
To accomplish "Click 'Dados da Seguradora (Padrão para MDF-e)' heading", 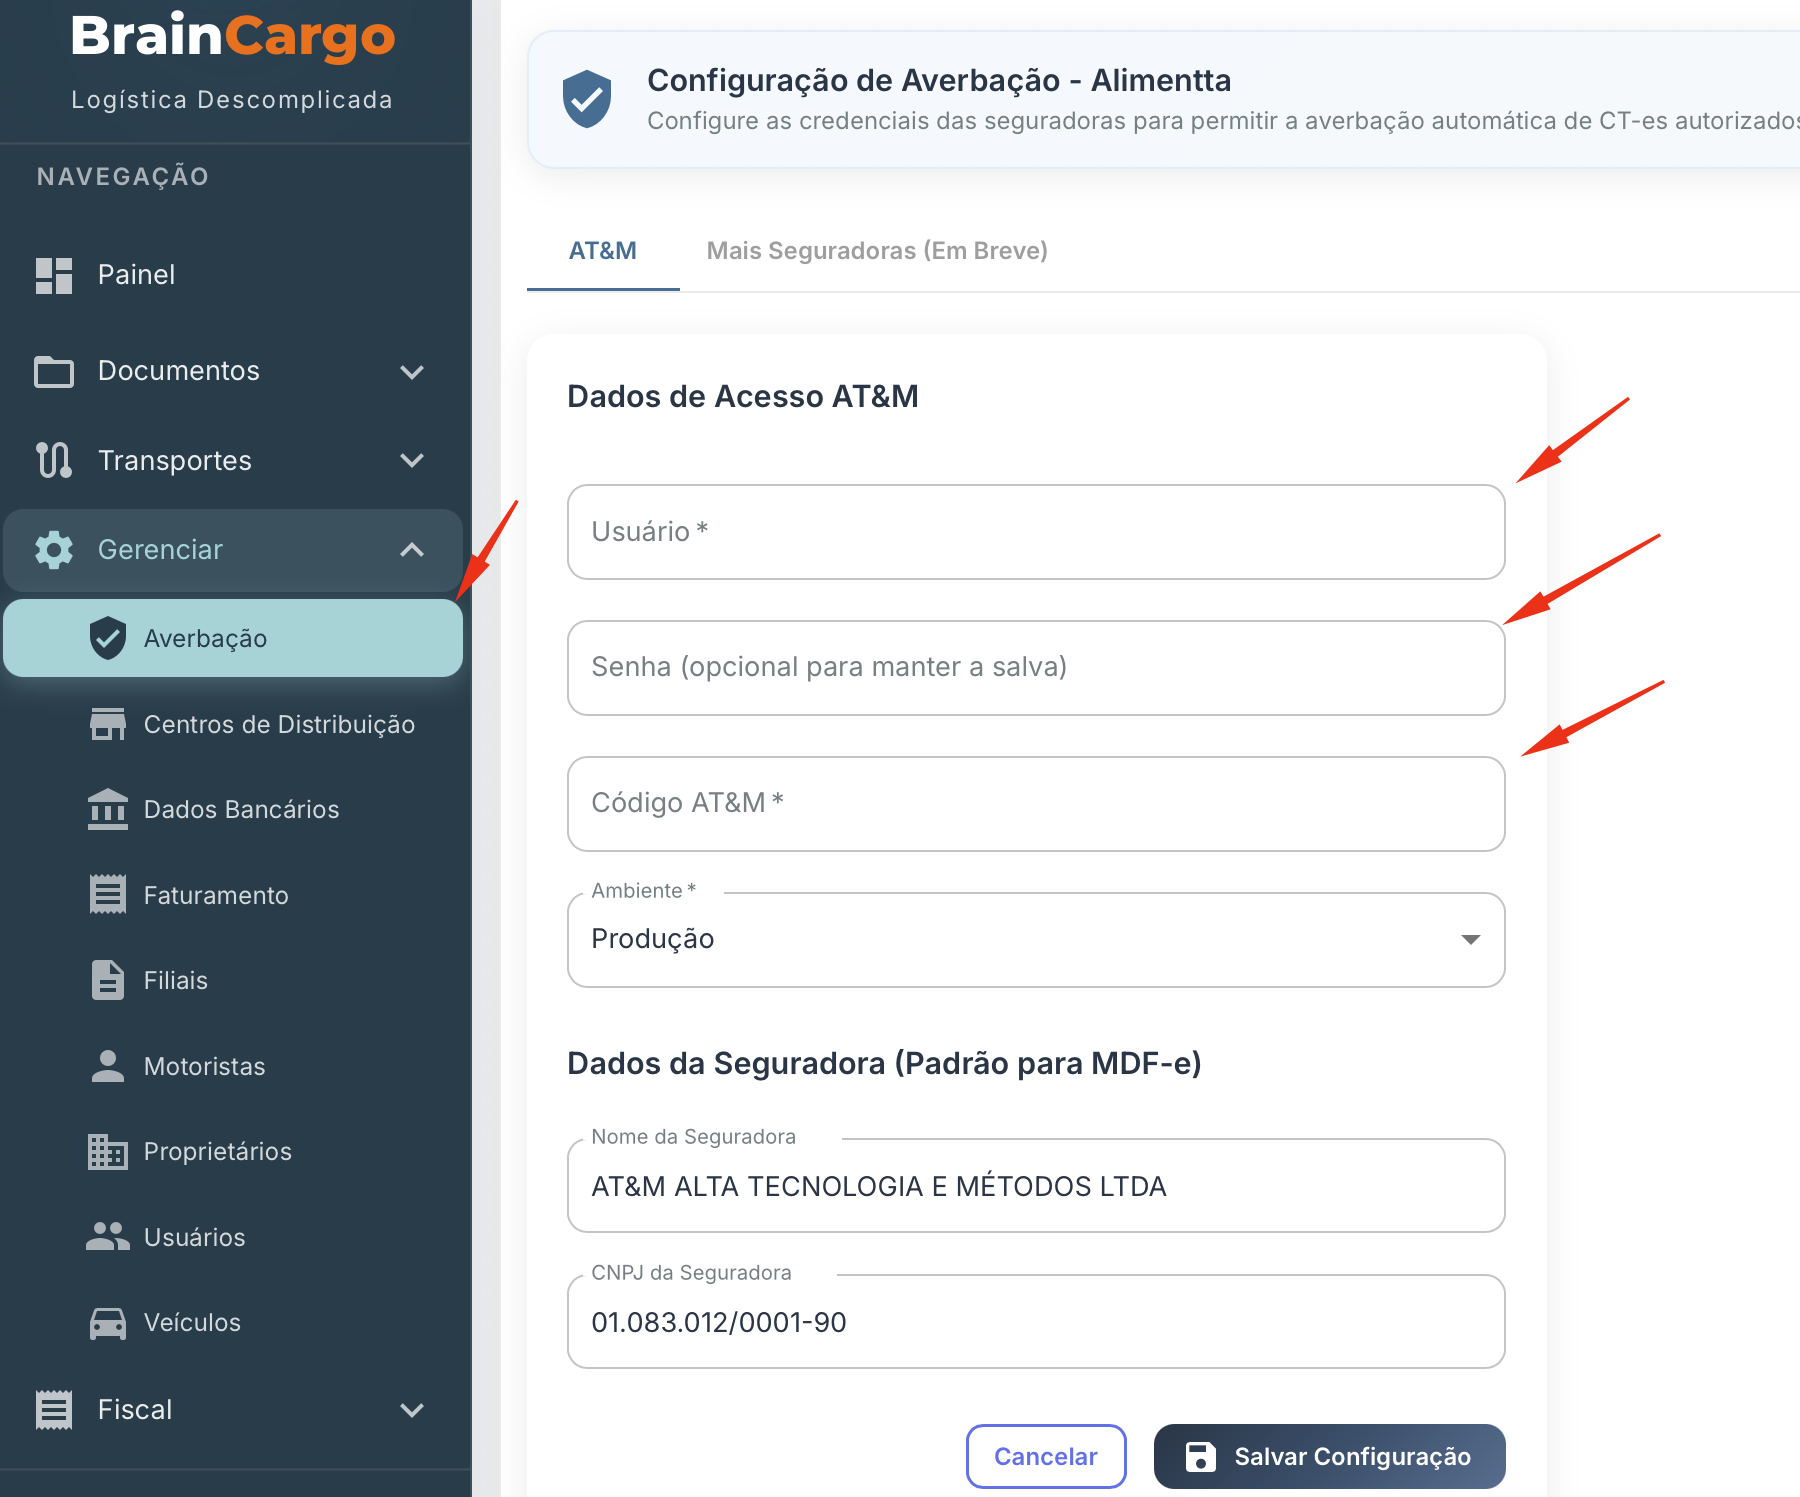I will click(x=884, y=1064).
